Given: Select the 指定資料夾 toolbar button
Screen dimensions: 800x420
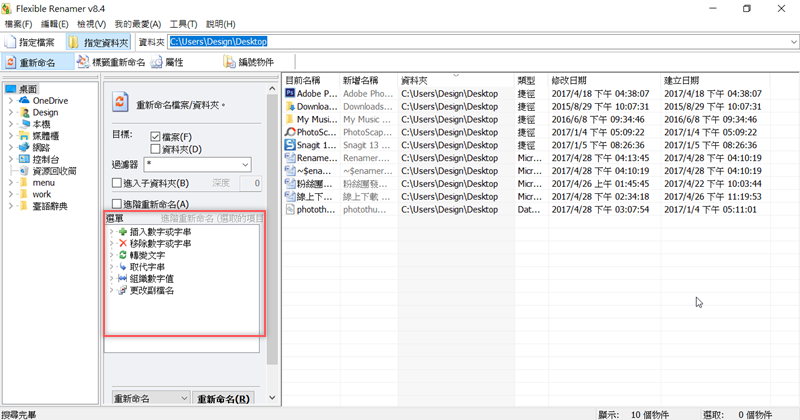Looking at the screenshot, I should [x=99, y=42].
